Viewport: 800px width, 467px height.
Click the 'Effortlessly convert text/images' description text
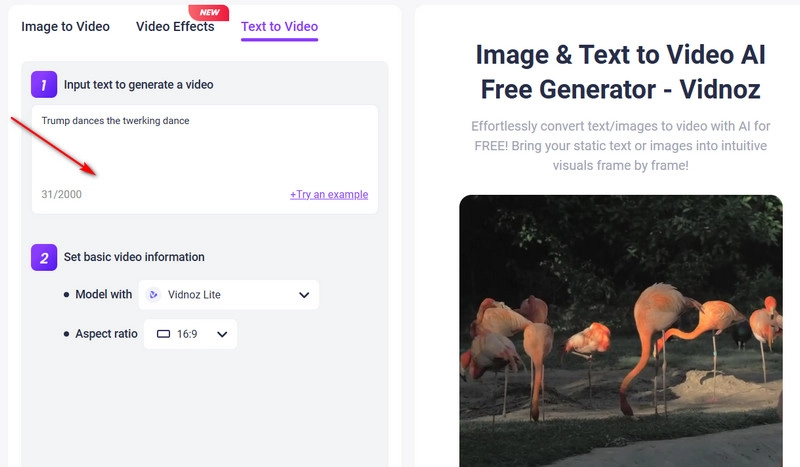(620, 146)
